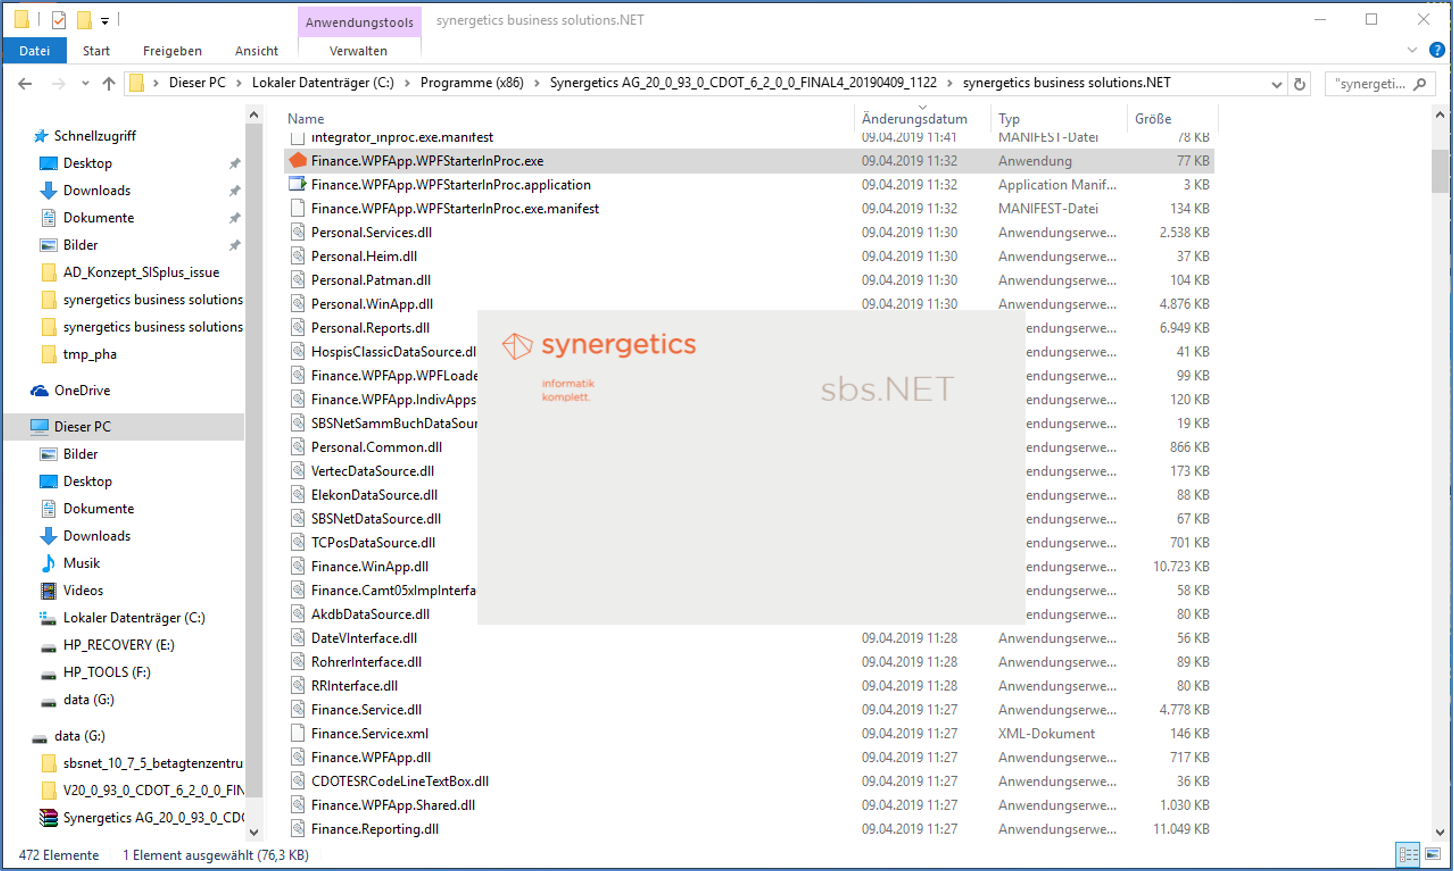Click the Back navigation arrow
The width and height of the screenshot is (1454, 871).
tap(25, 84)
